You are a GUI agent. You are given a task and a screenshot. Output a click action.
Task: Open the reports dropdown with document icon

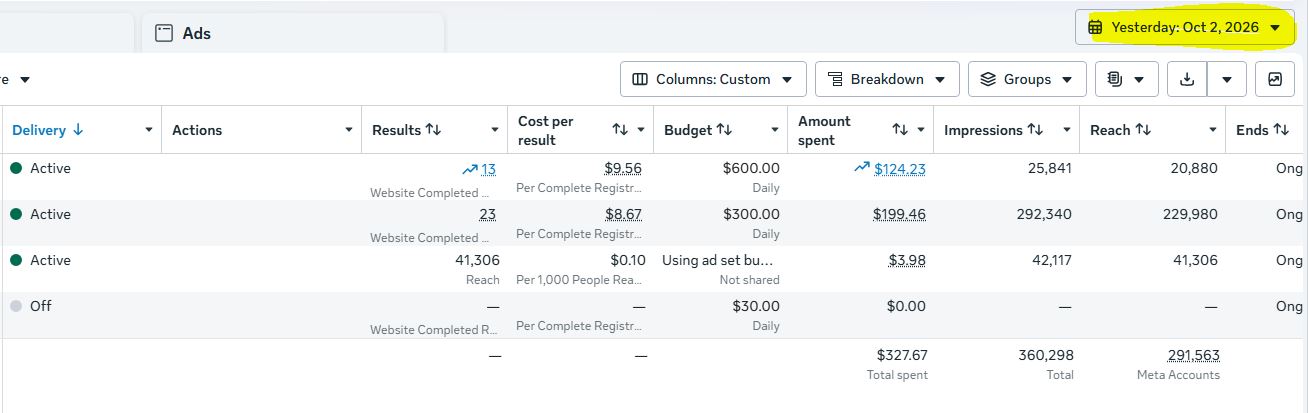[1127, 79]
